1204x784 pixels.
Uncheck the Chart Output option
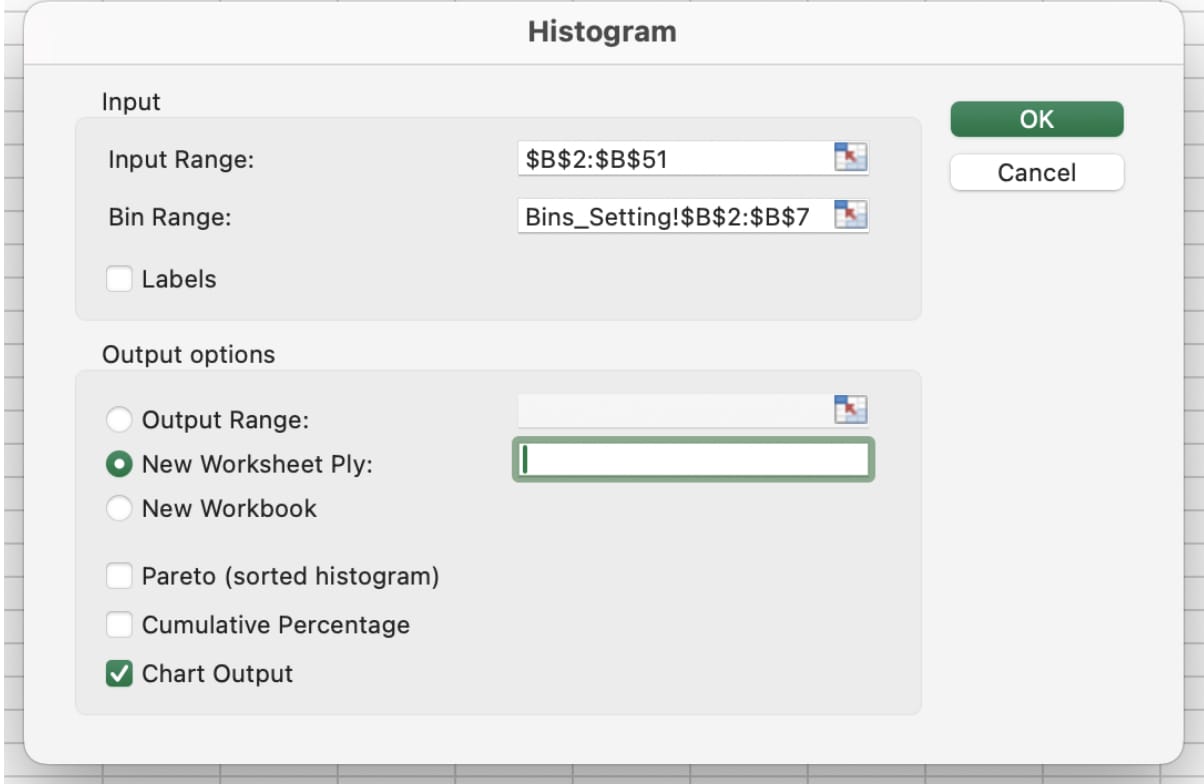point(119,673)
